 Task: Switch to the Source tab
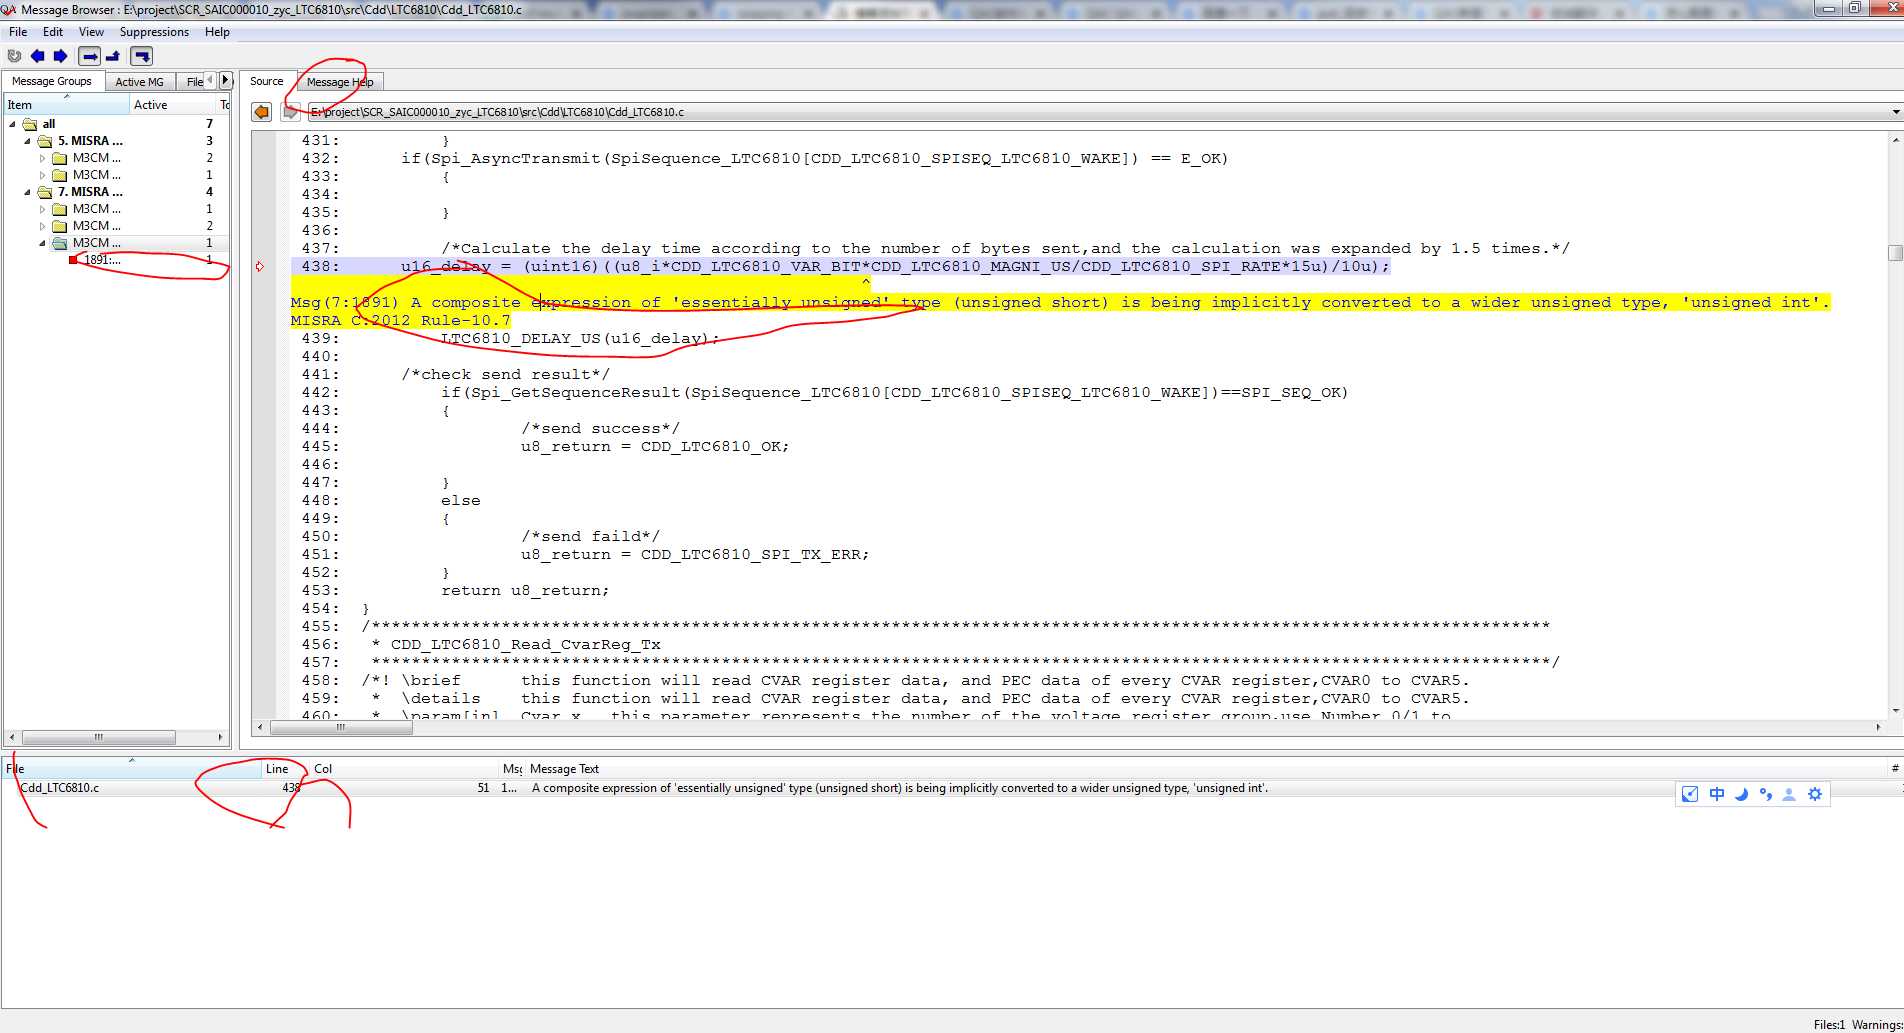point(267,81)
